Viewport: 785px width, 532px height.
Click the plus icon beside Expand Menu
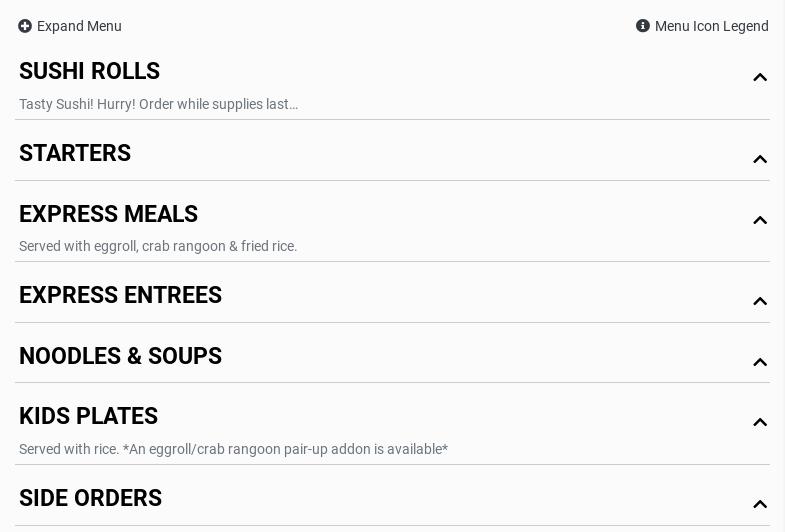[25, 26]
